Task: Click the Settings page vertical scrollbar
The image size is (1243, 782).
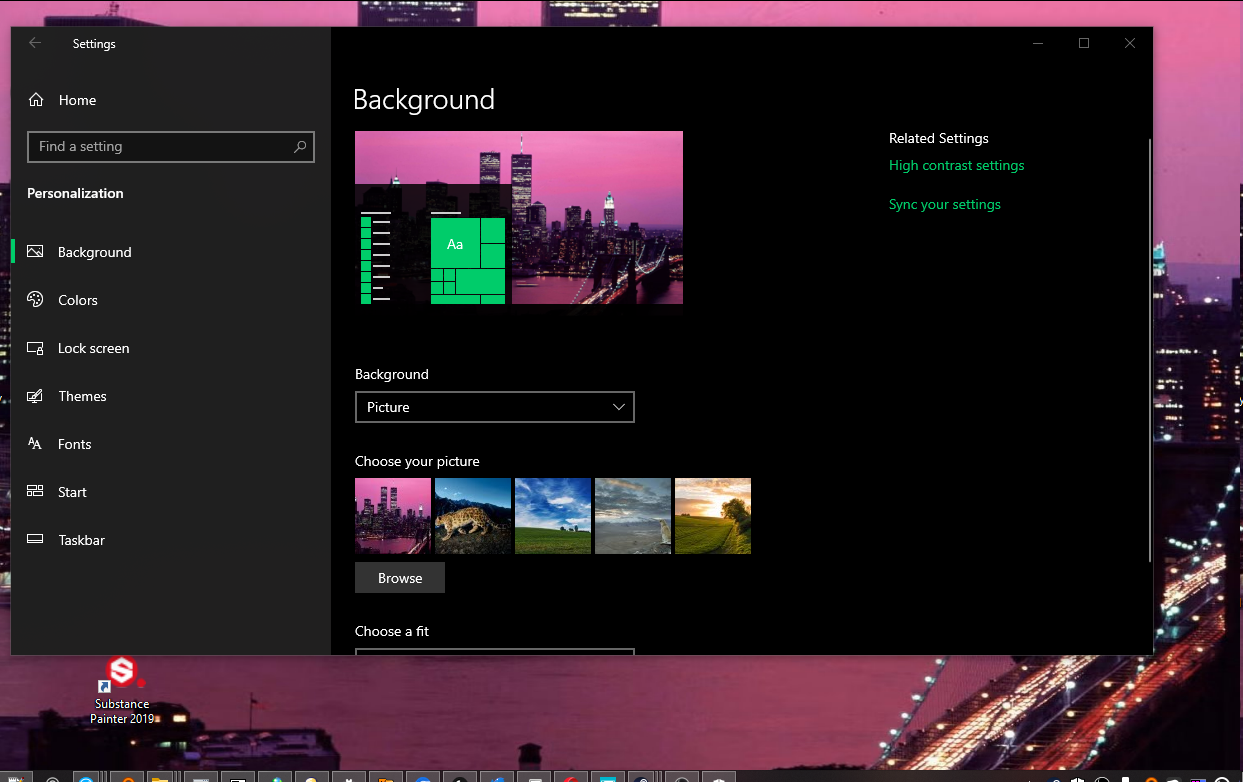Action: 1149,350
